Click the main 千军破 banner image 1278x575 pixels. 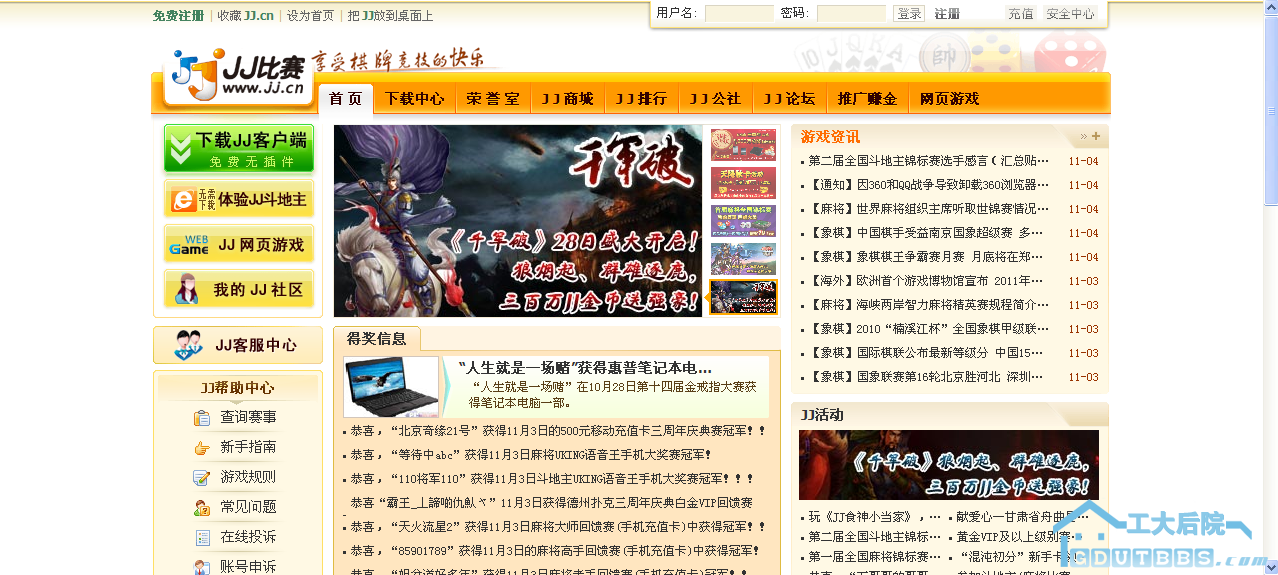[x=518, y=221]
